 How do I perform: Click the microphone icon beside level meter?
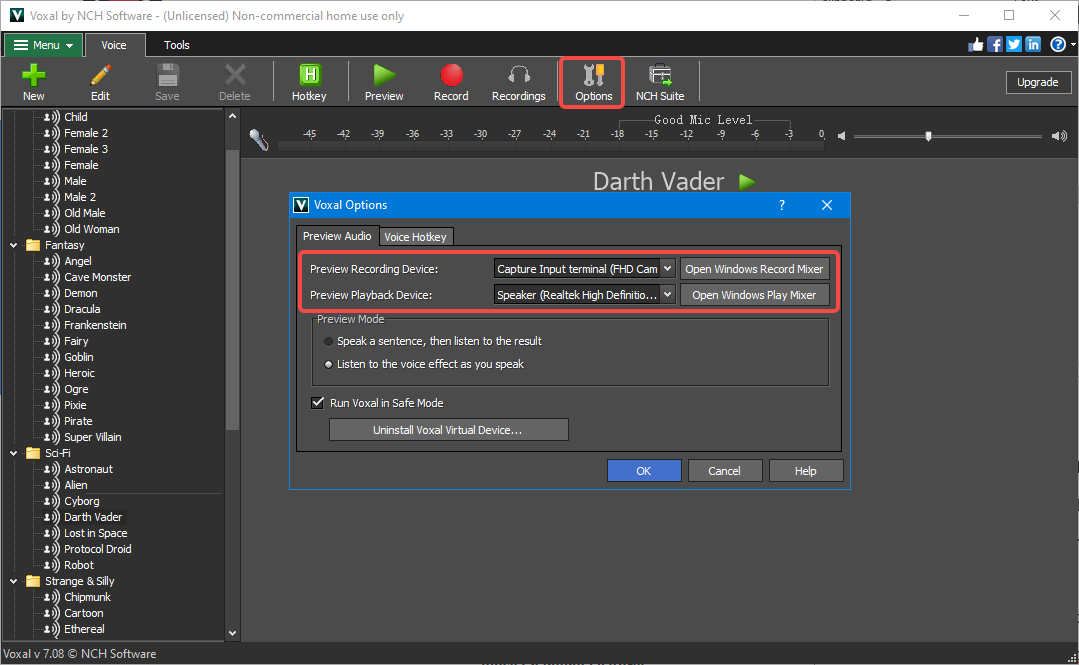point(259,140)
